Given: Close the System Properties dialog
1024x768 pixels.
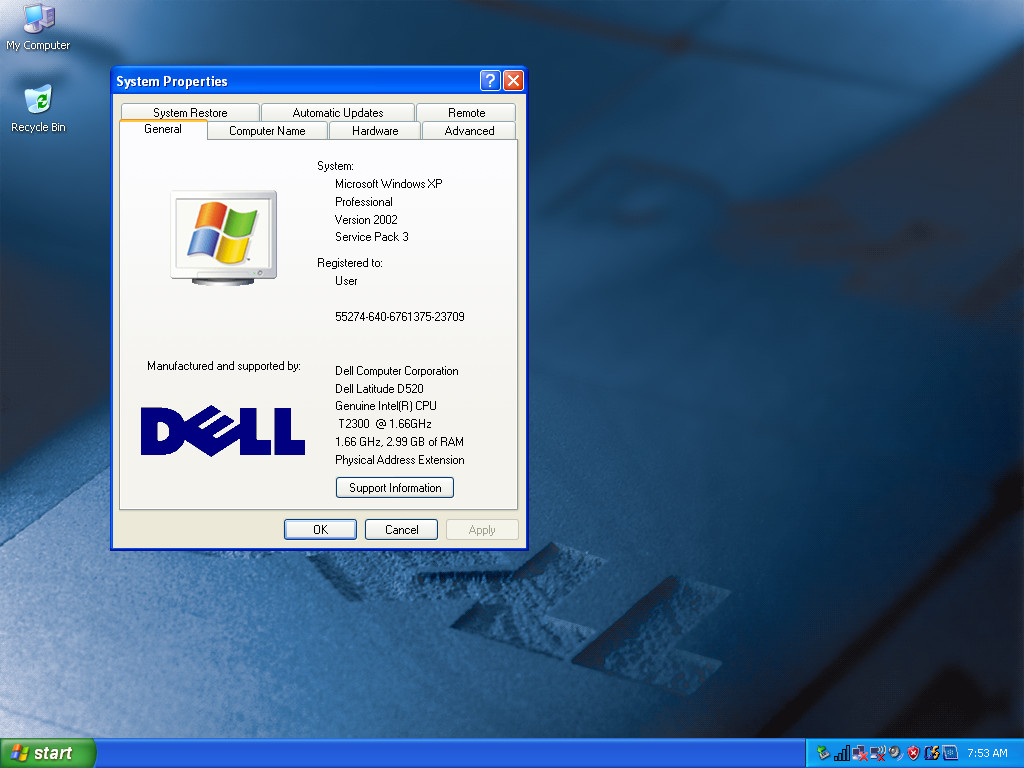Looking at the screenshot, I should click(513, 80).
